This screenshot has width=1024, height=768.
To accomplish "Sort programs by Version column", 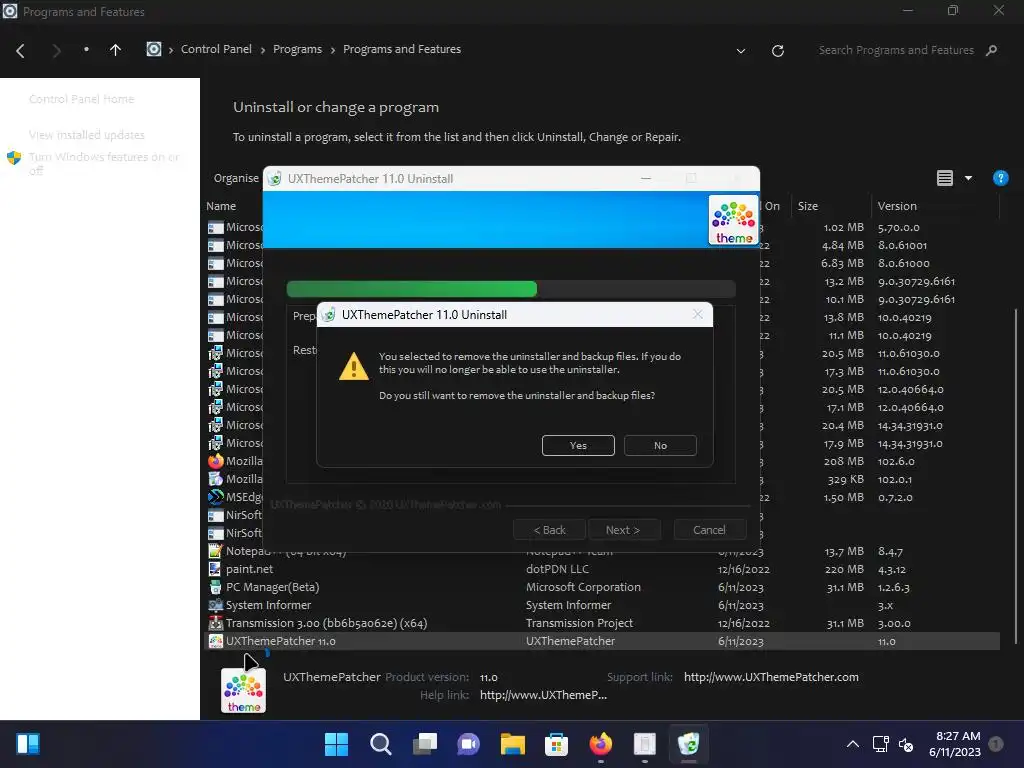I will (x=897, y=206).
